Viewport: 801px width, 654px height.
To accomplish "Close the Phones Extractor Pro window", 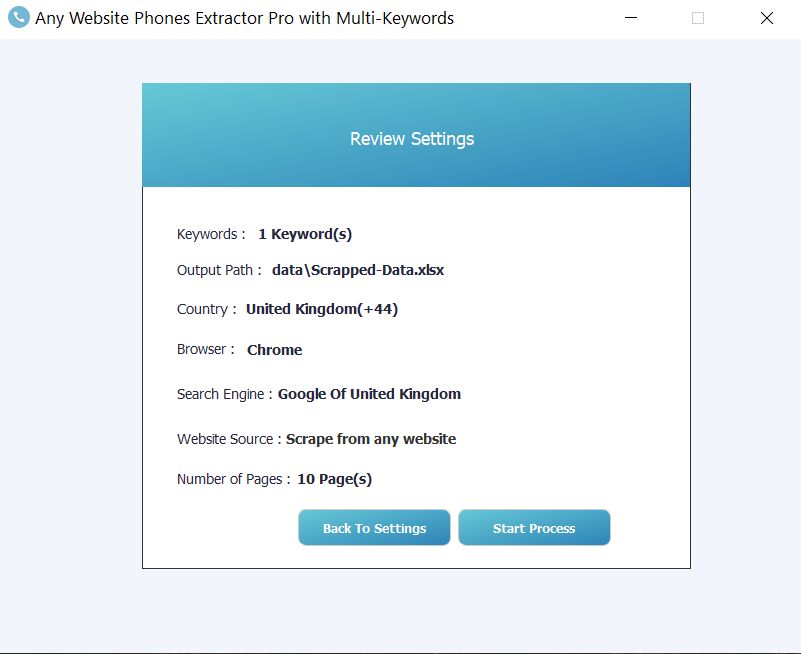I will pyautogui.click(x=766, y=18).
